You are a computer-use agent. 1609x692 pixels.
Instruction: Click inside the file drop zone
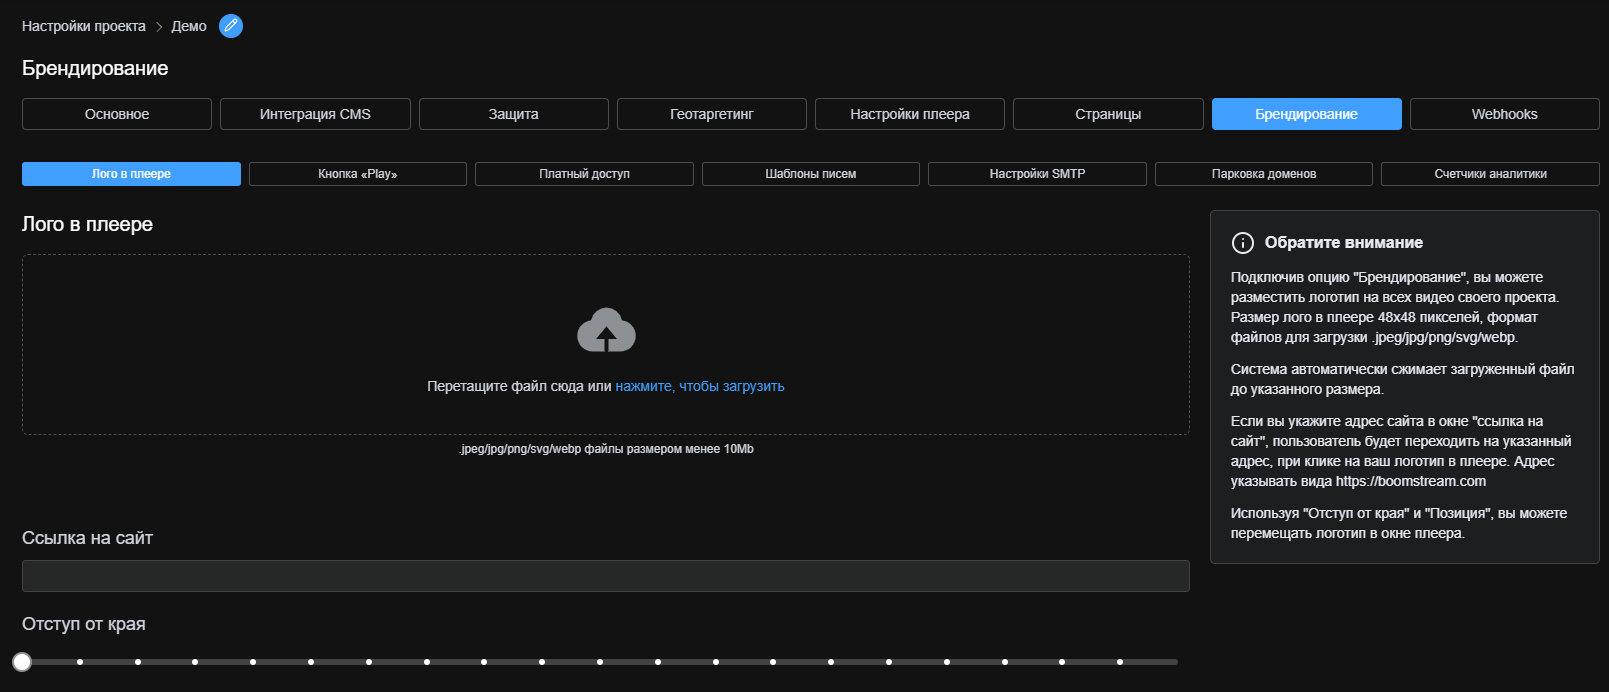[606, 344]
